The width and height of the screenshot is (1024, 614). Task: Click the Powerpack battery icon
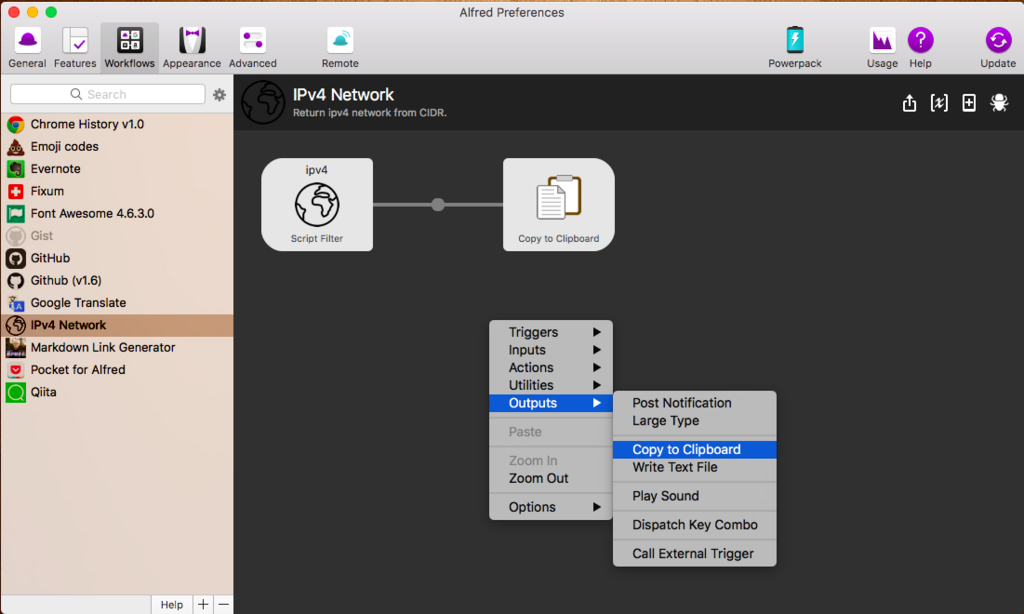(795, 40)
